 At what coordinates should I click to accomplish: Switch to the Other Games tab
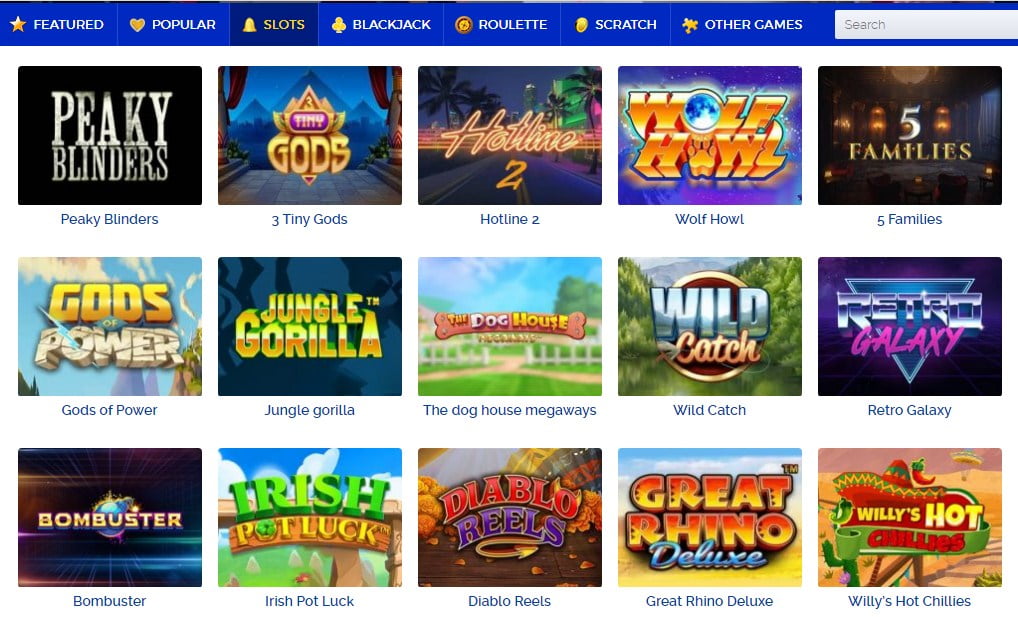click(x=742, y=25)
